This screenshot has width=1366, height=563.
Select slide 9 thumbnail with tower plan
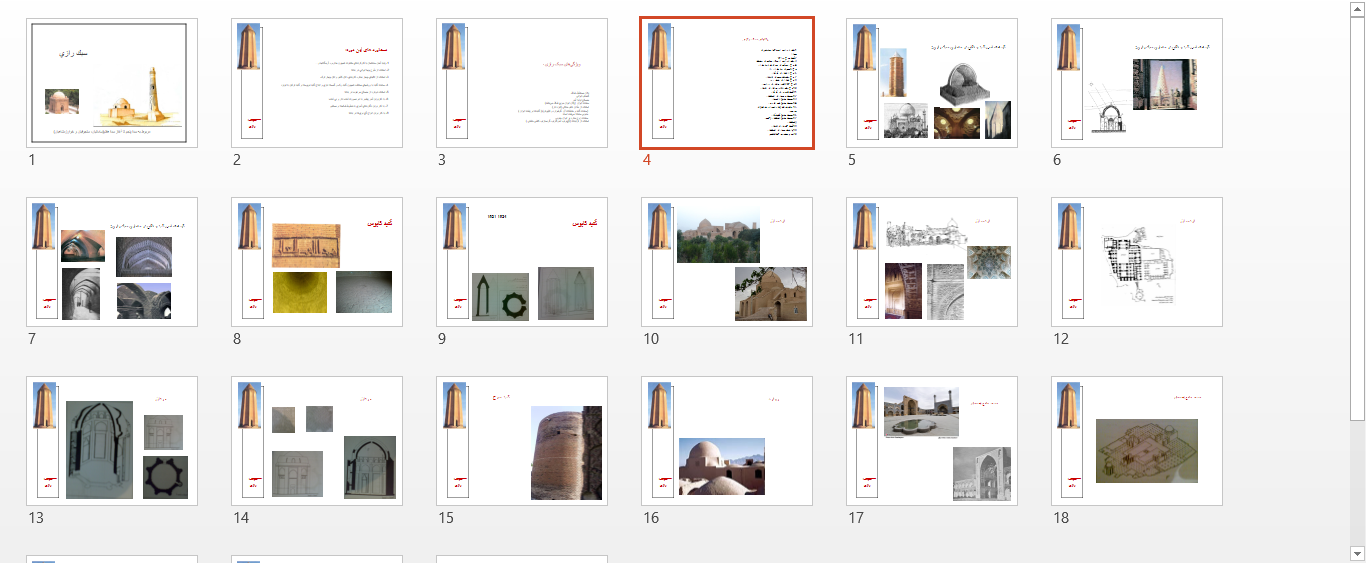[x=522, y=262]
